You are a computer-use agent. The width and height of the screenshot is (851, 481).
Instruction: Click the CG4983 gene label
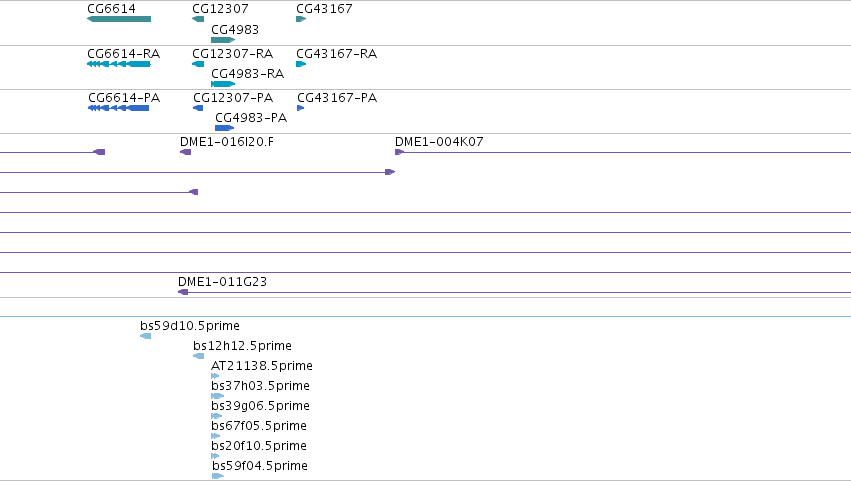point(235,29)
